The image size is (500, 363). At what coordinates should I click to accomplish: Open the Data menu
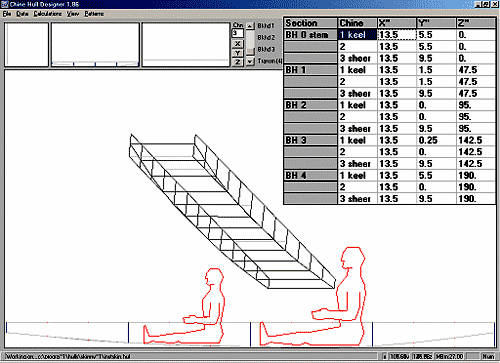coord(22,14)
